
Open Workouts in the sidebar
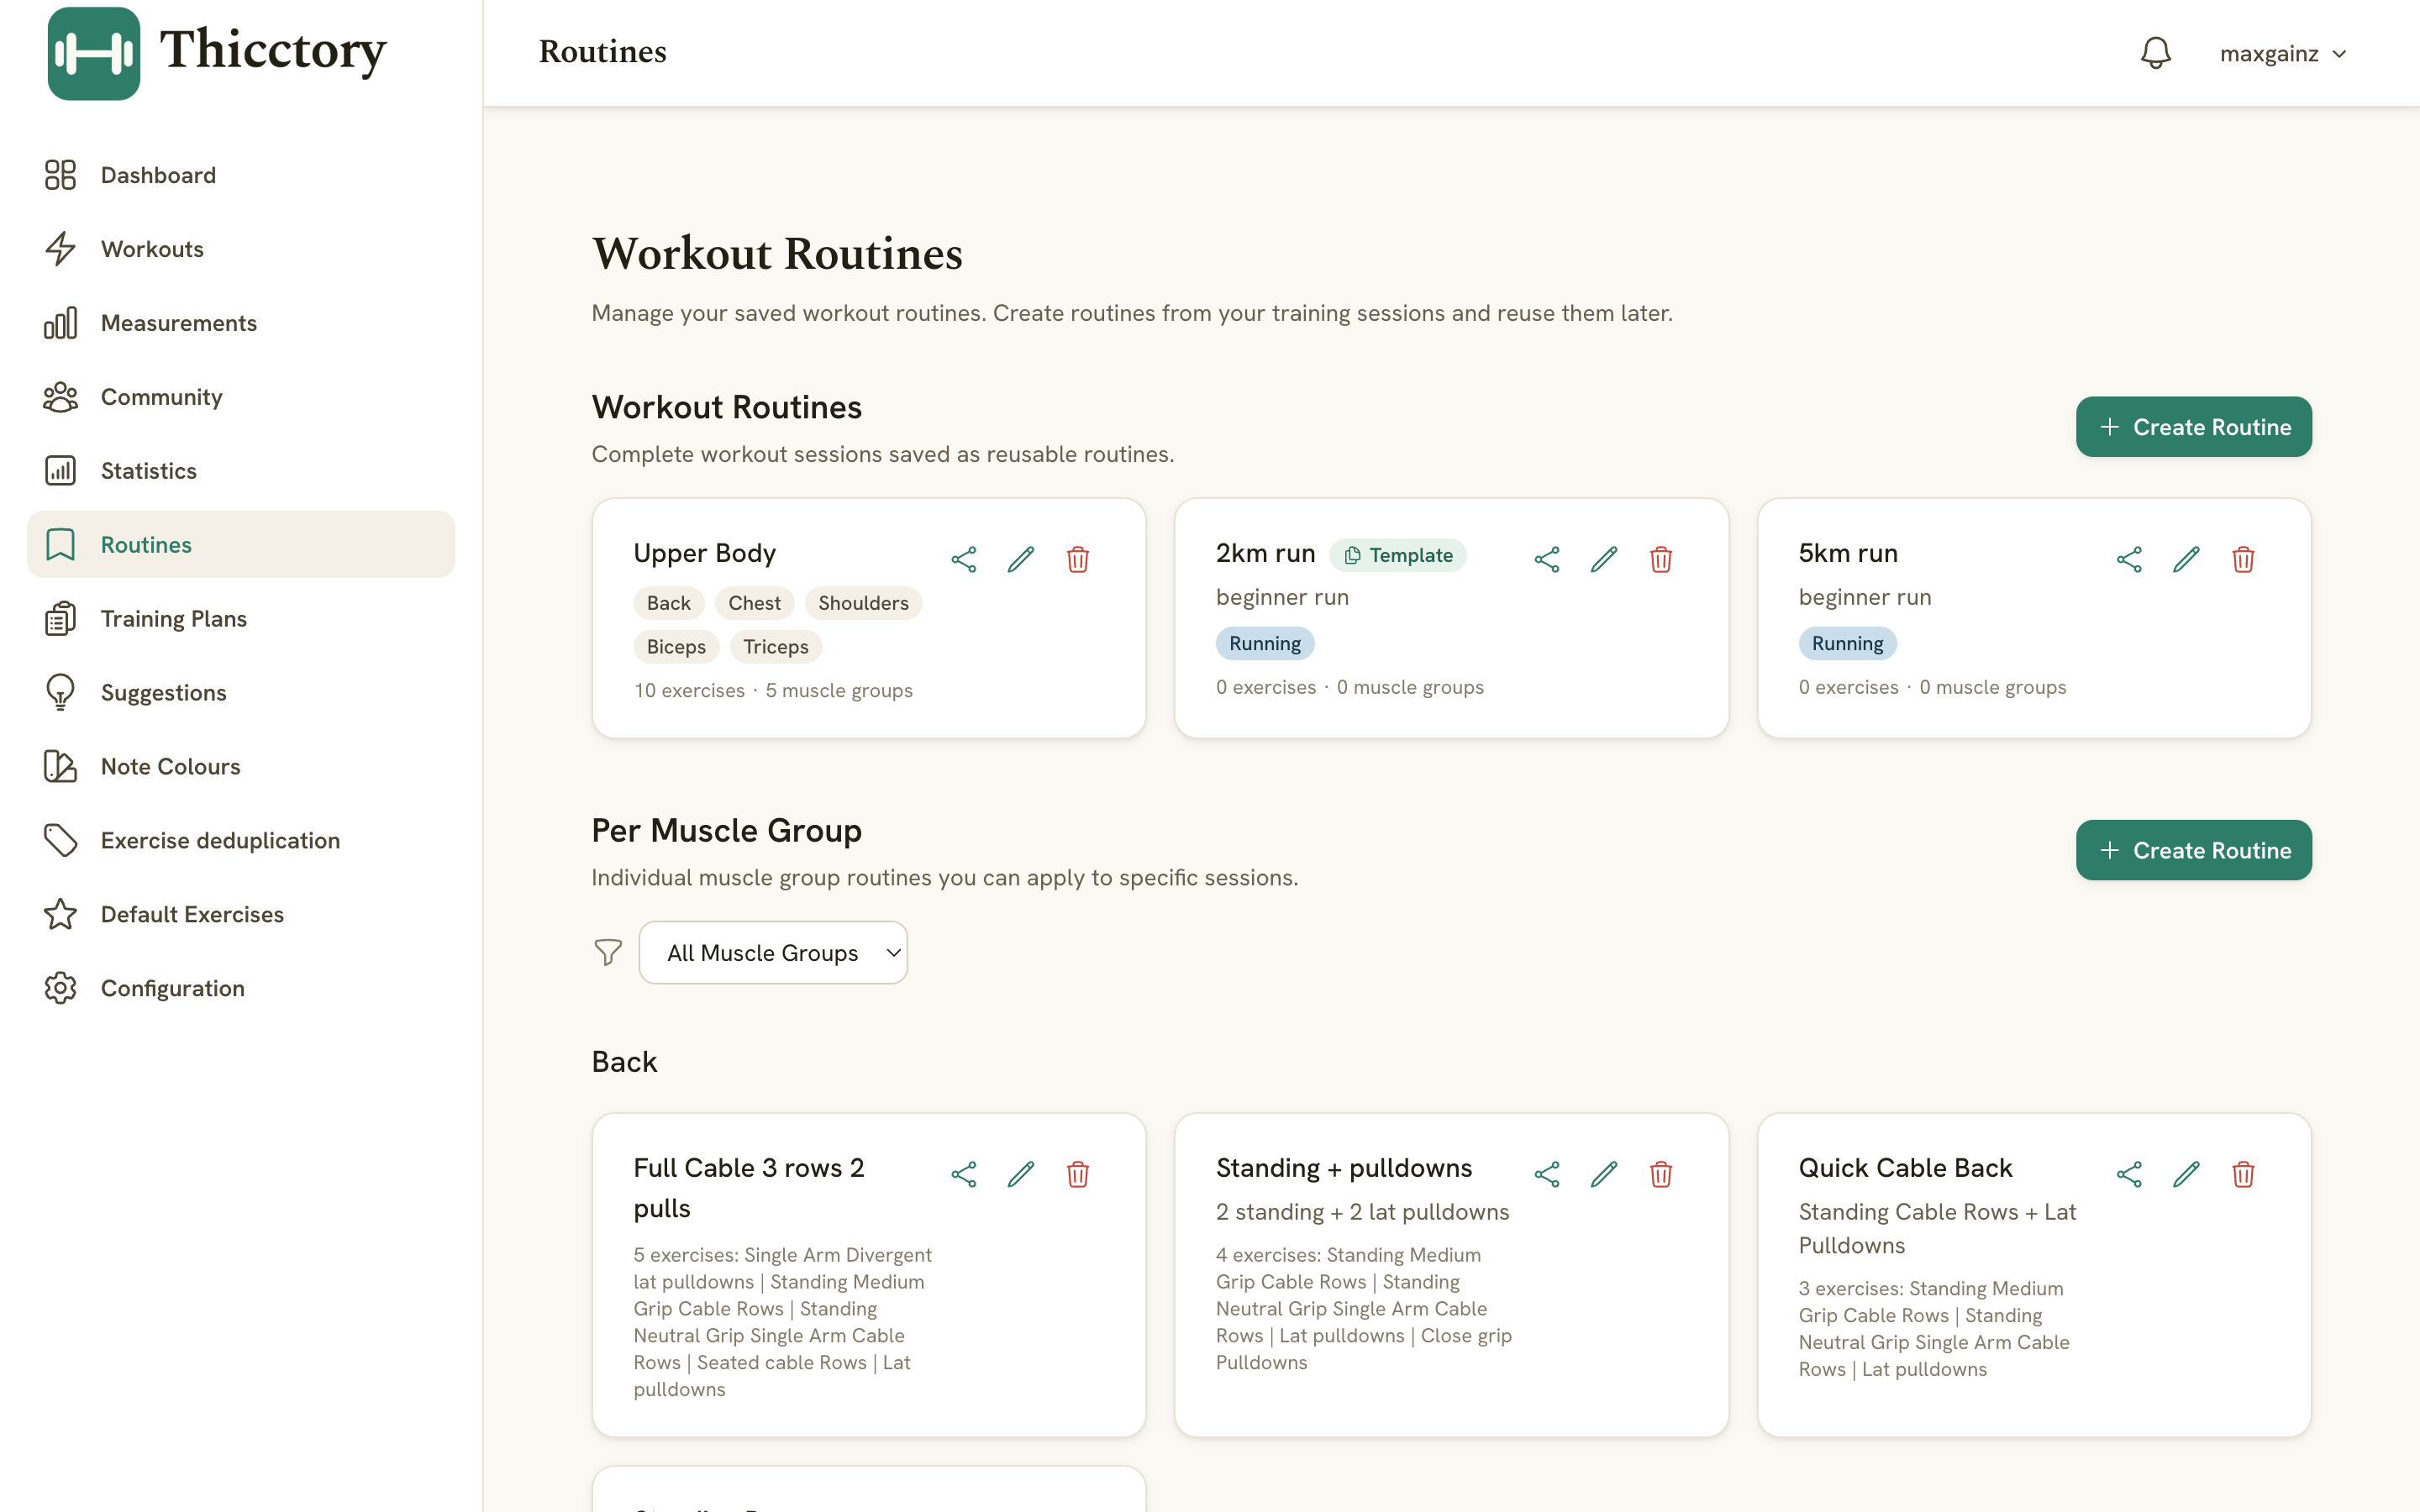click(240, 249)
